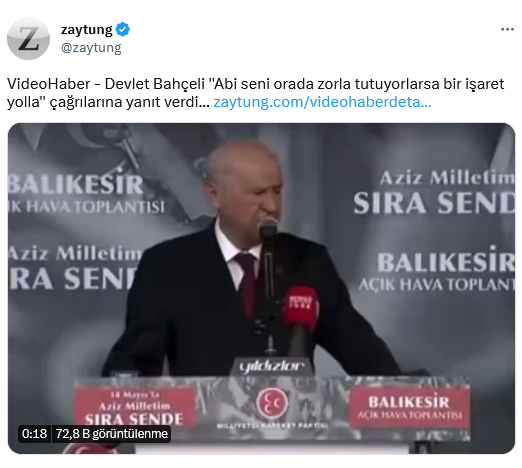This screenshot has width=522, height=468.
Task: Open the zaytung display name profile link
Action: pyautogui.click(x=87, y=30)
